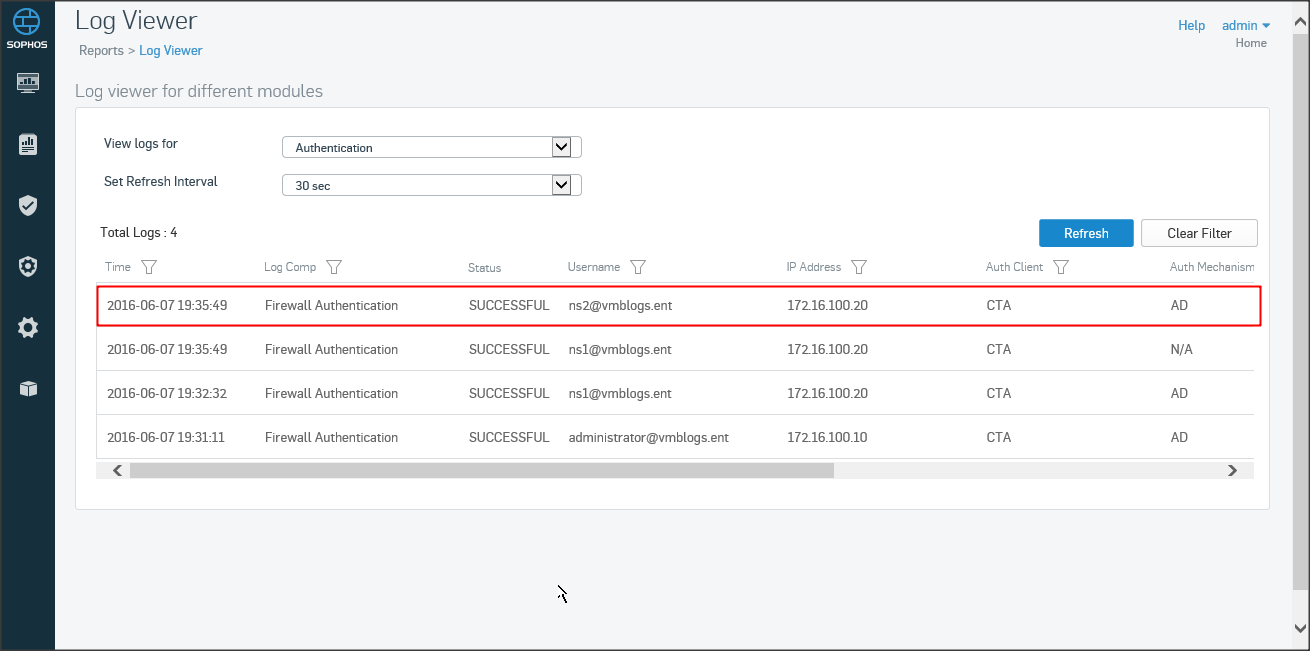Open the Help link
Screen dimensions: 1310x651
coord(1191,25)
